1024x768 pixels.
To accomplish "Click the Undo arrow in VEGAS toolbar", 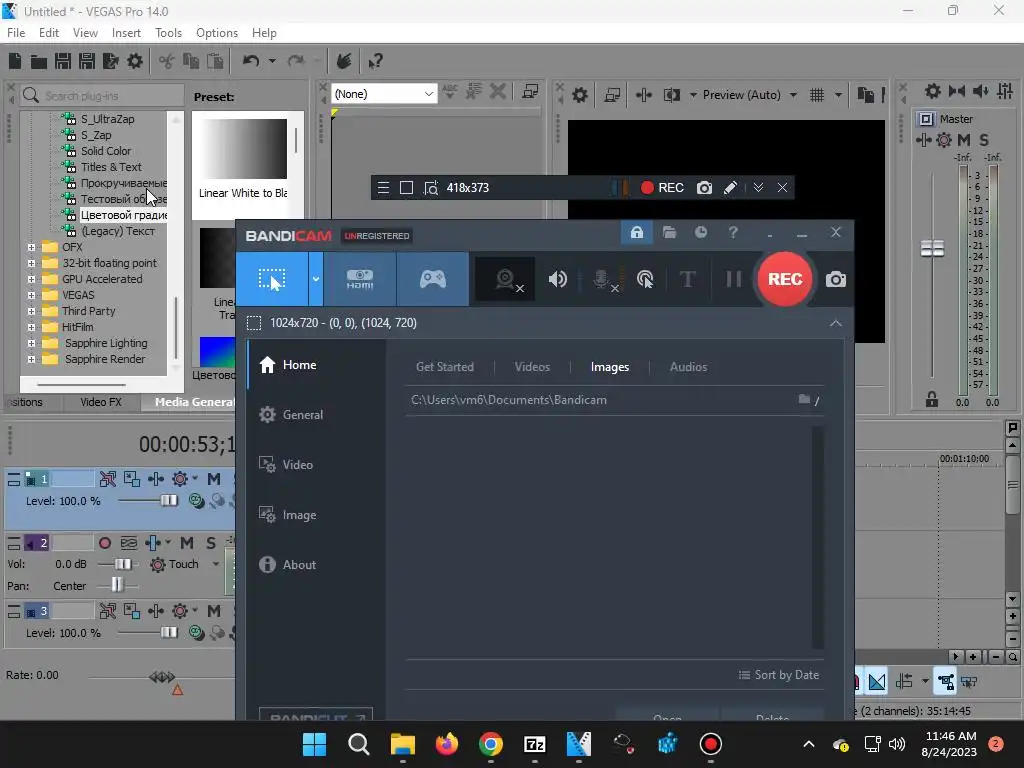I will pos(251,61).
